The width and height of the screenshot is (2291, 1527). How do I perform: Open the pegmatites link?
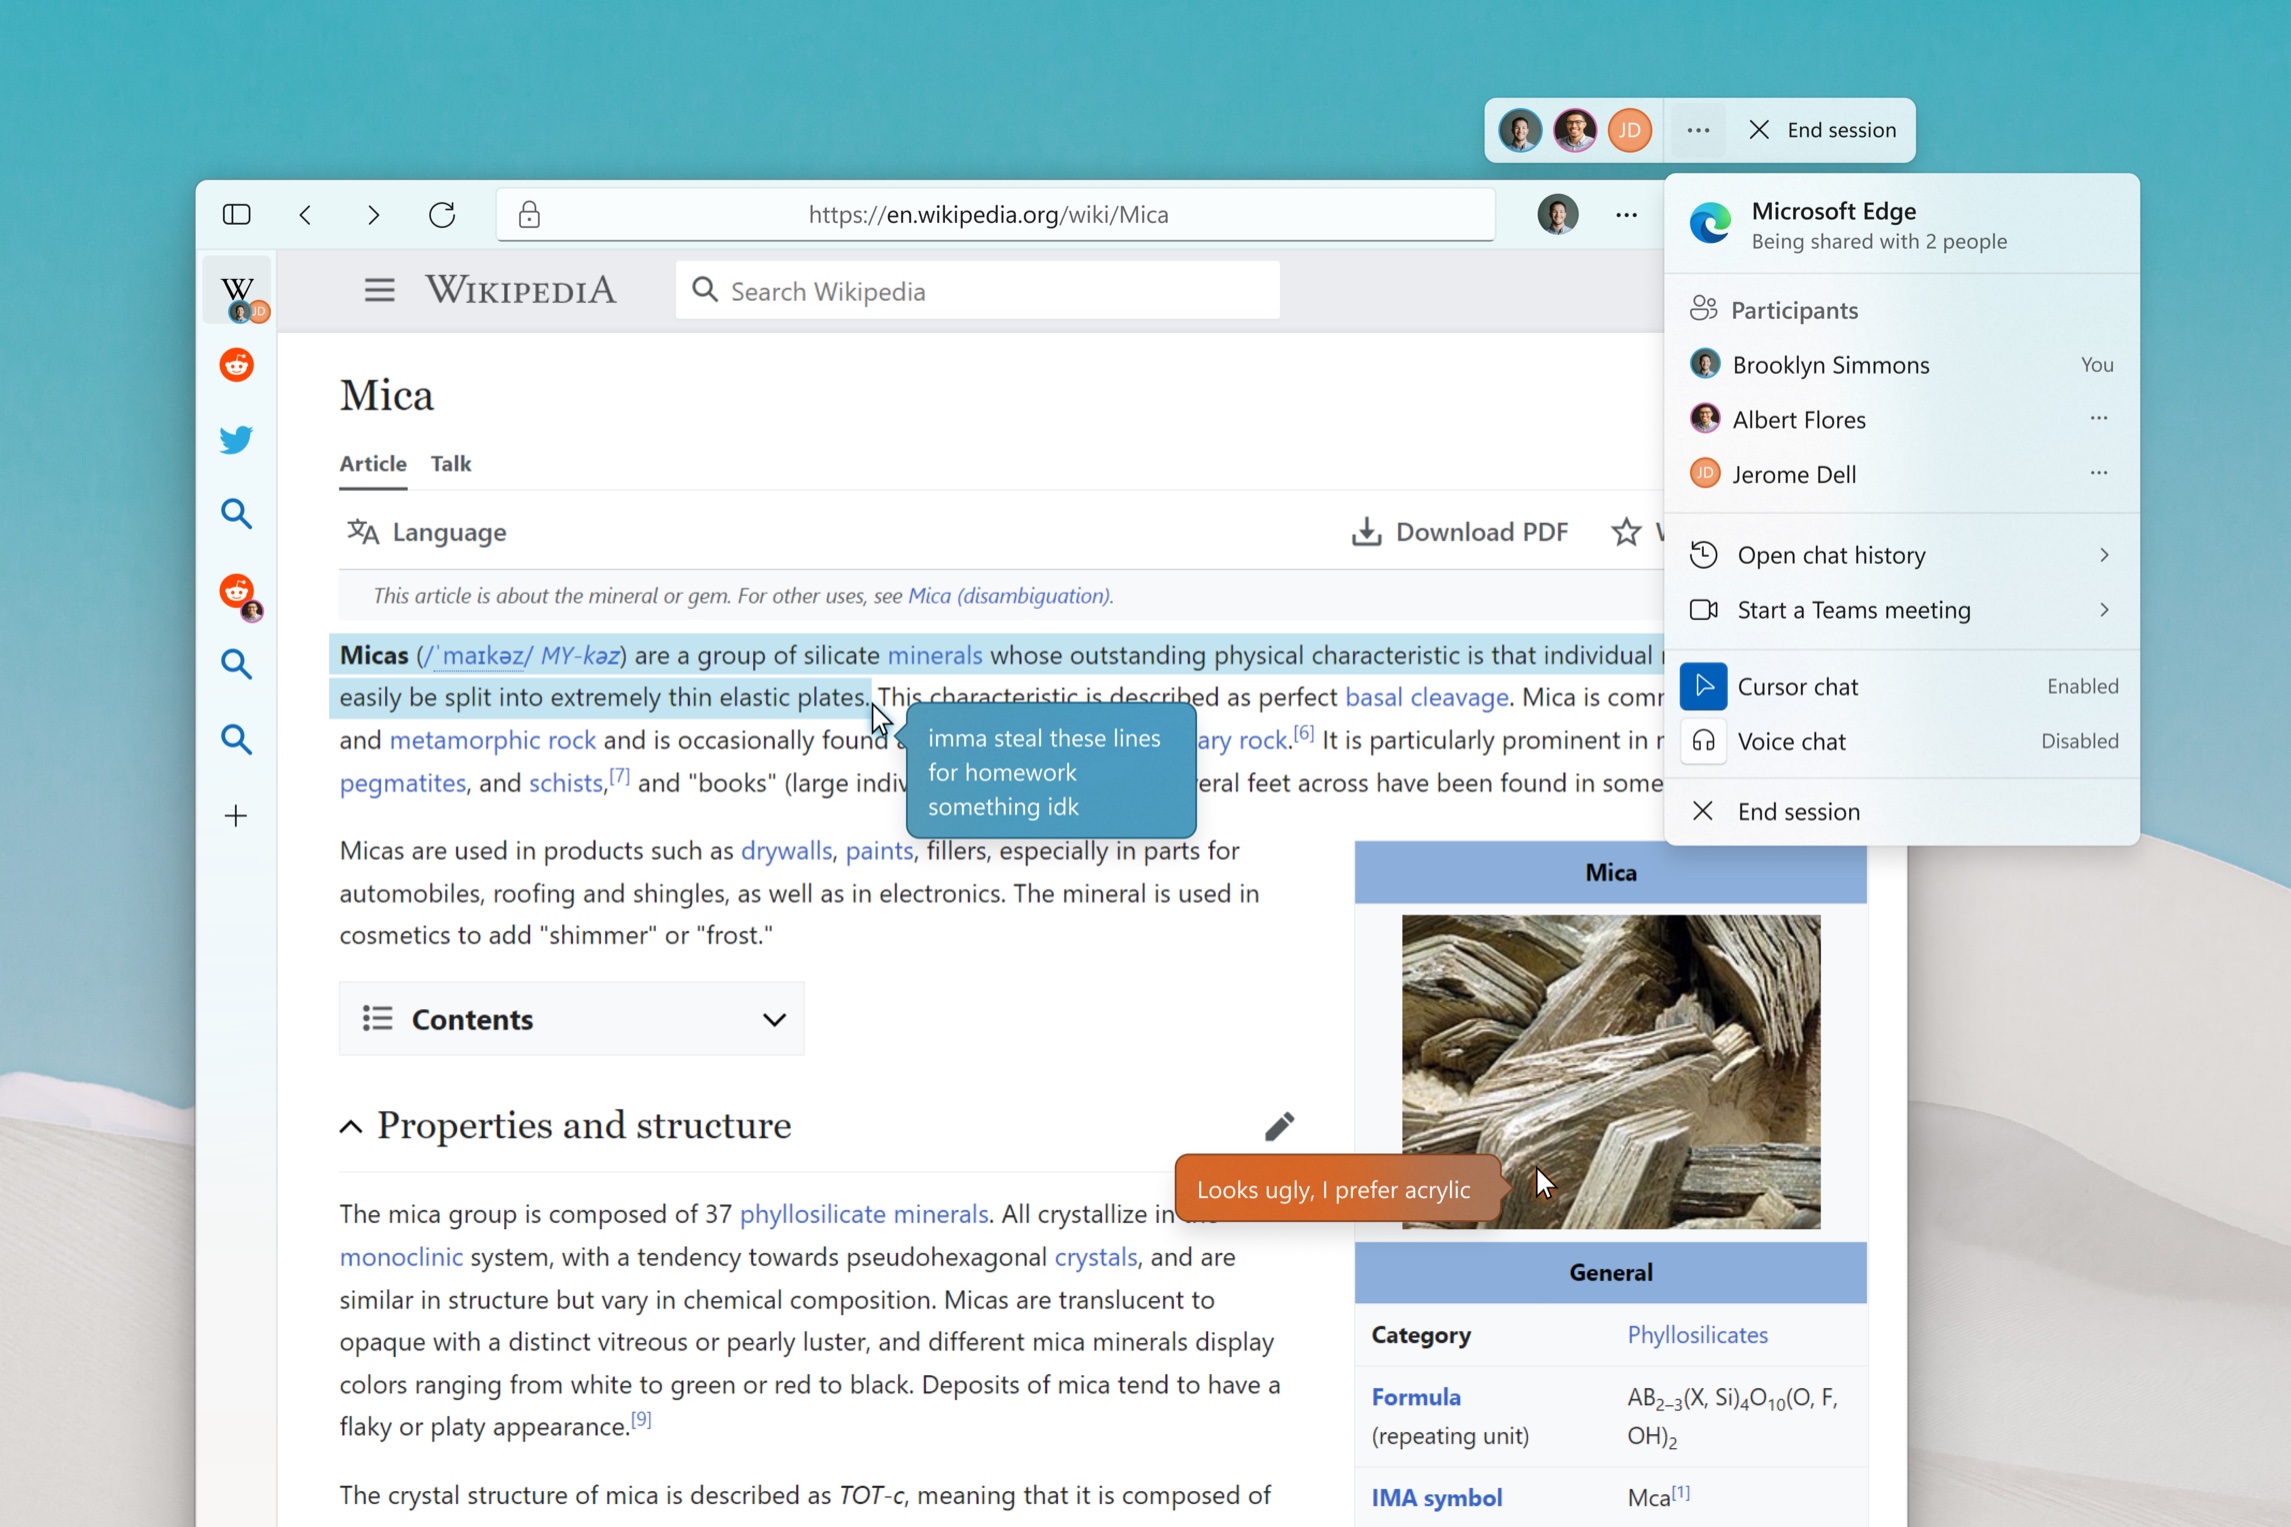point(402,783)
